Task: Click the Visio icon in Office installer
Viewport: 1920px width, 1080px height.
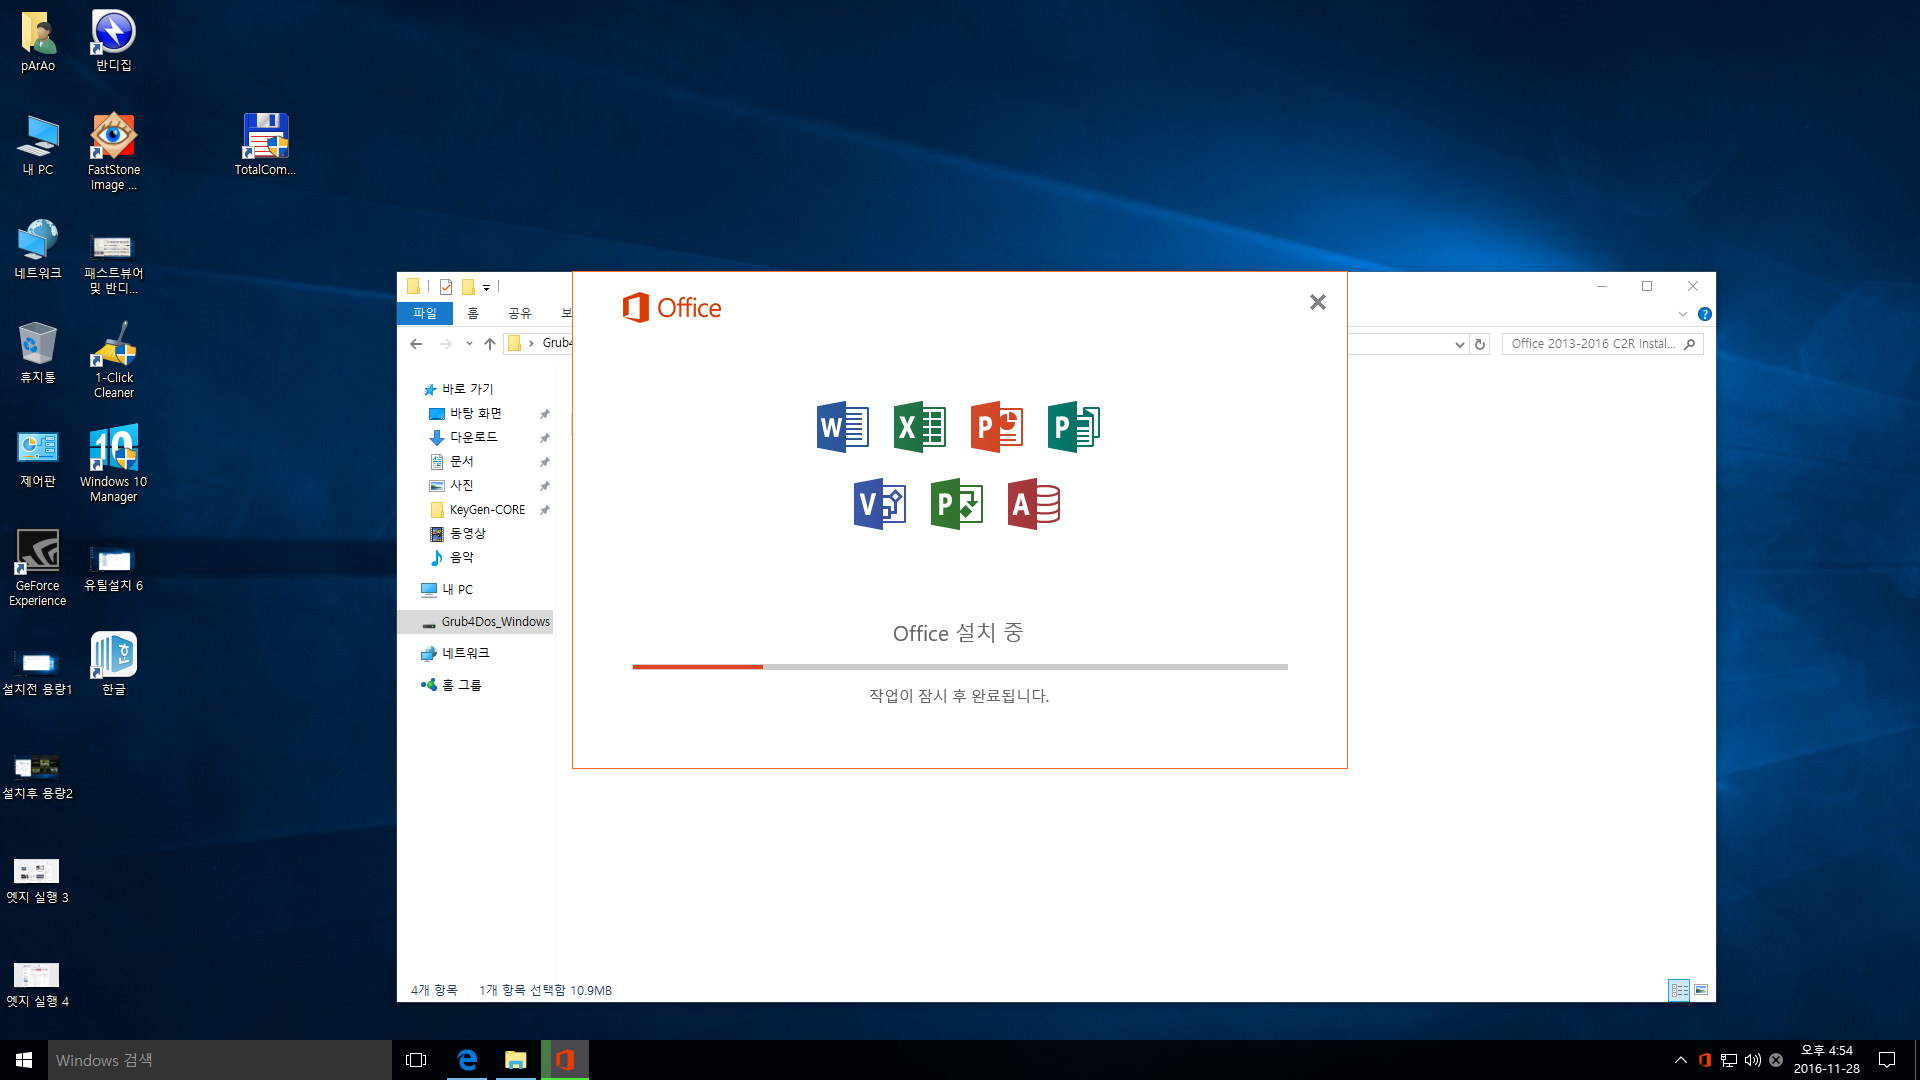Action: (x=880, y=504)
